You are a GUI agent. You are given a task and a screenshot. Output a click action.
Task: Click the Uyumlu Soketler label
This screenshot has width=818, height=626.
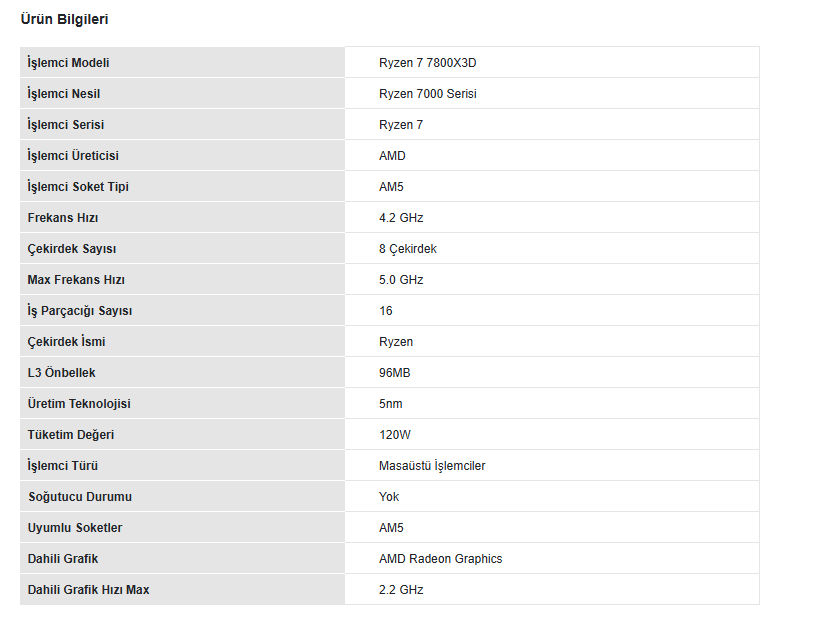coord(75,528)
